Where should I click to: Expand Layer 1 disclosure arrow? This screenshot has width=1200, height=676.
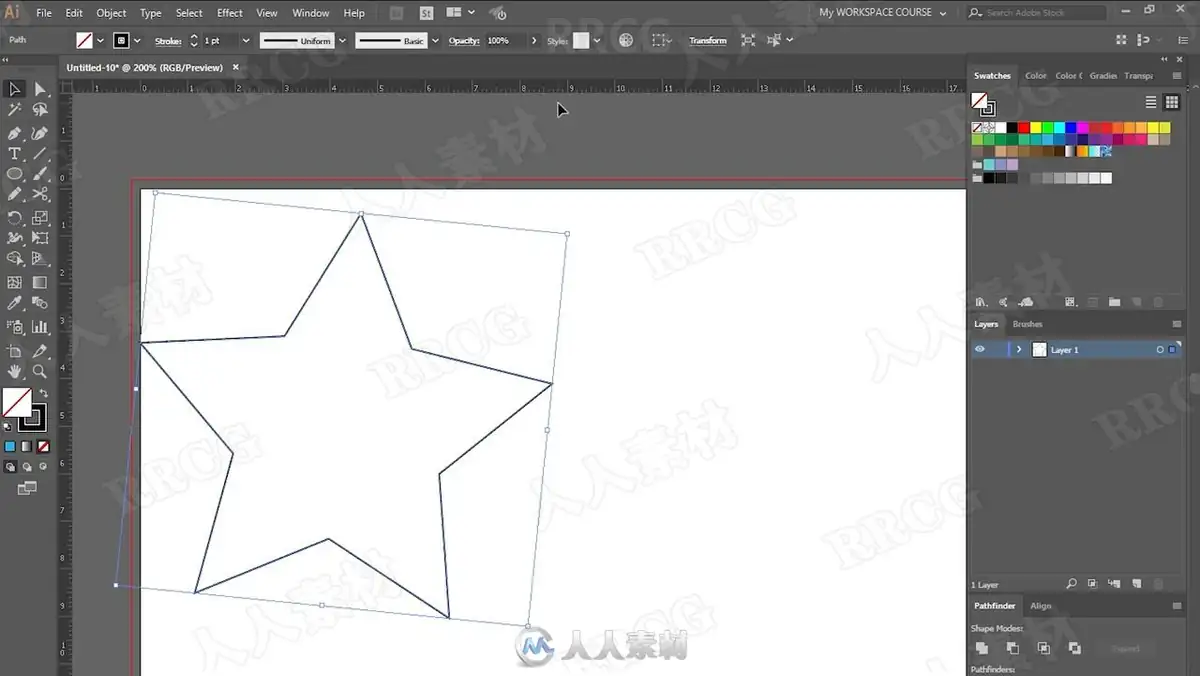point(1019,350)
